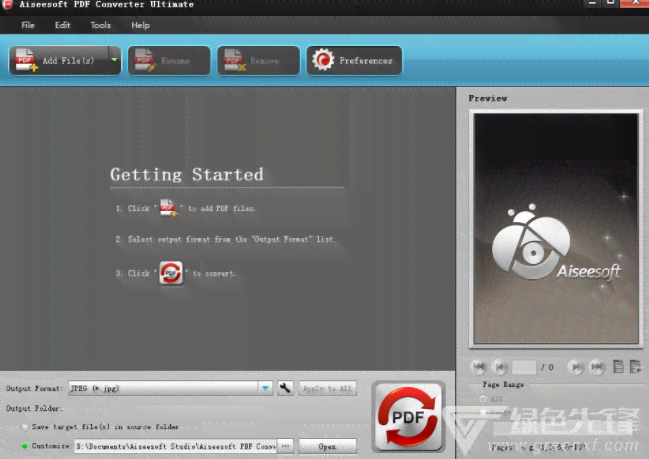Open the Tools menu

101,25
